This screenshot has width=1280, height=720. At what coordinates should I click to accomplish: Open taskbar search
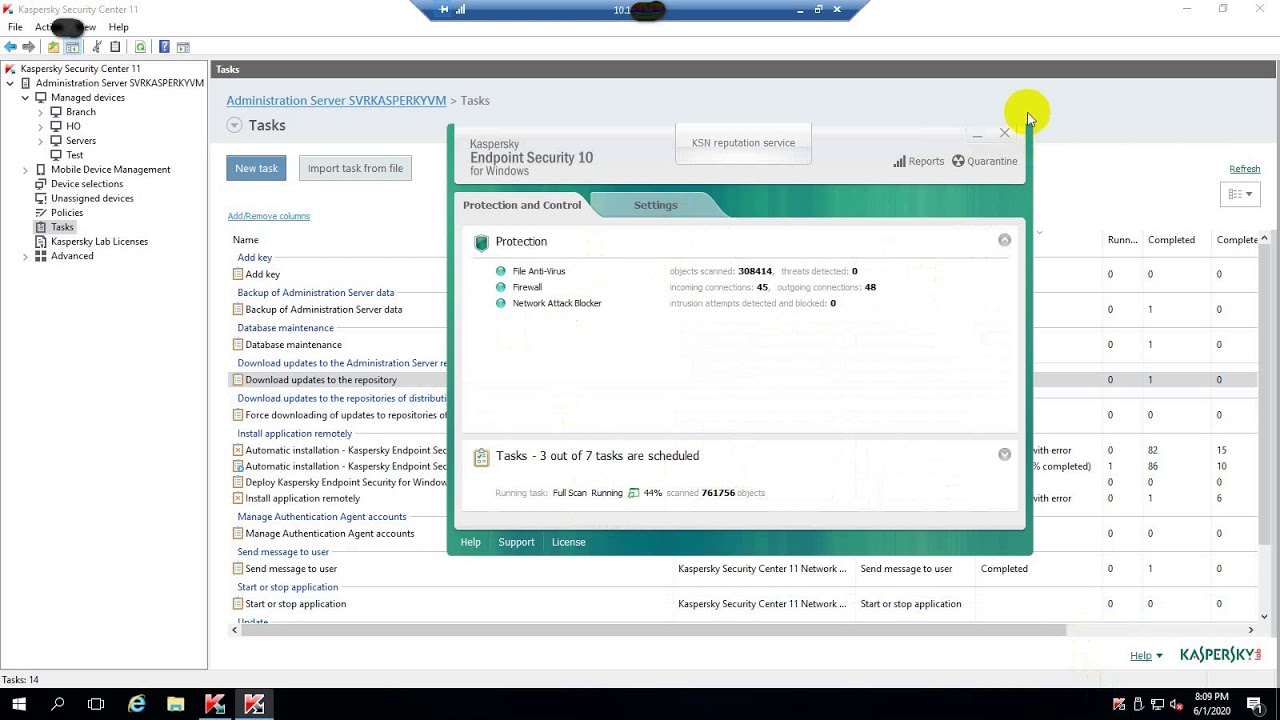(58, 704)
